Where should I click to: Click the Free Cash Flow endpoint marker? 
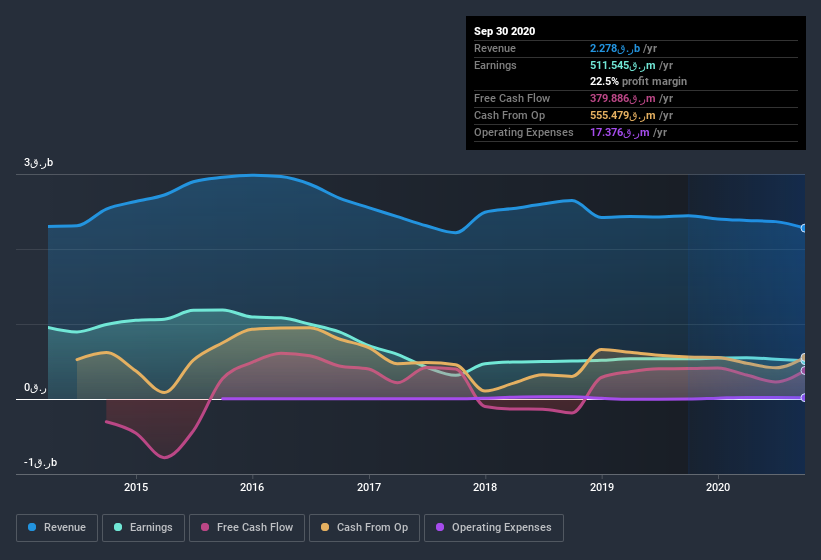[x=804, y=371]
